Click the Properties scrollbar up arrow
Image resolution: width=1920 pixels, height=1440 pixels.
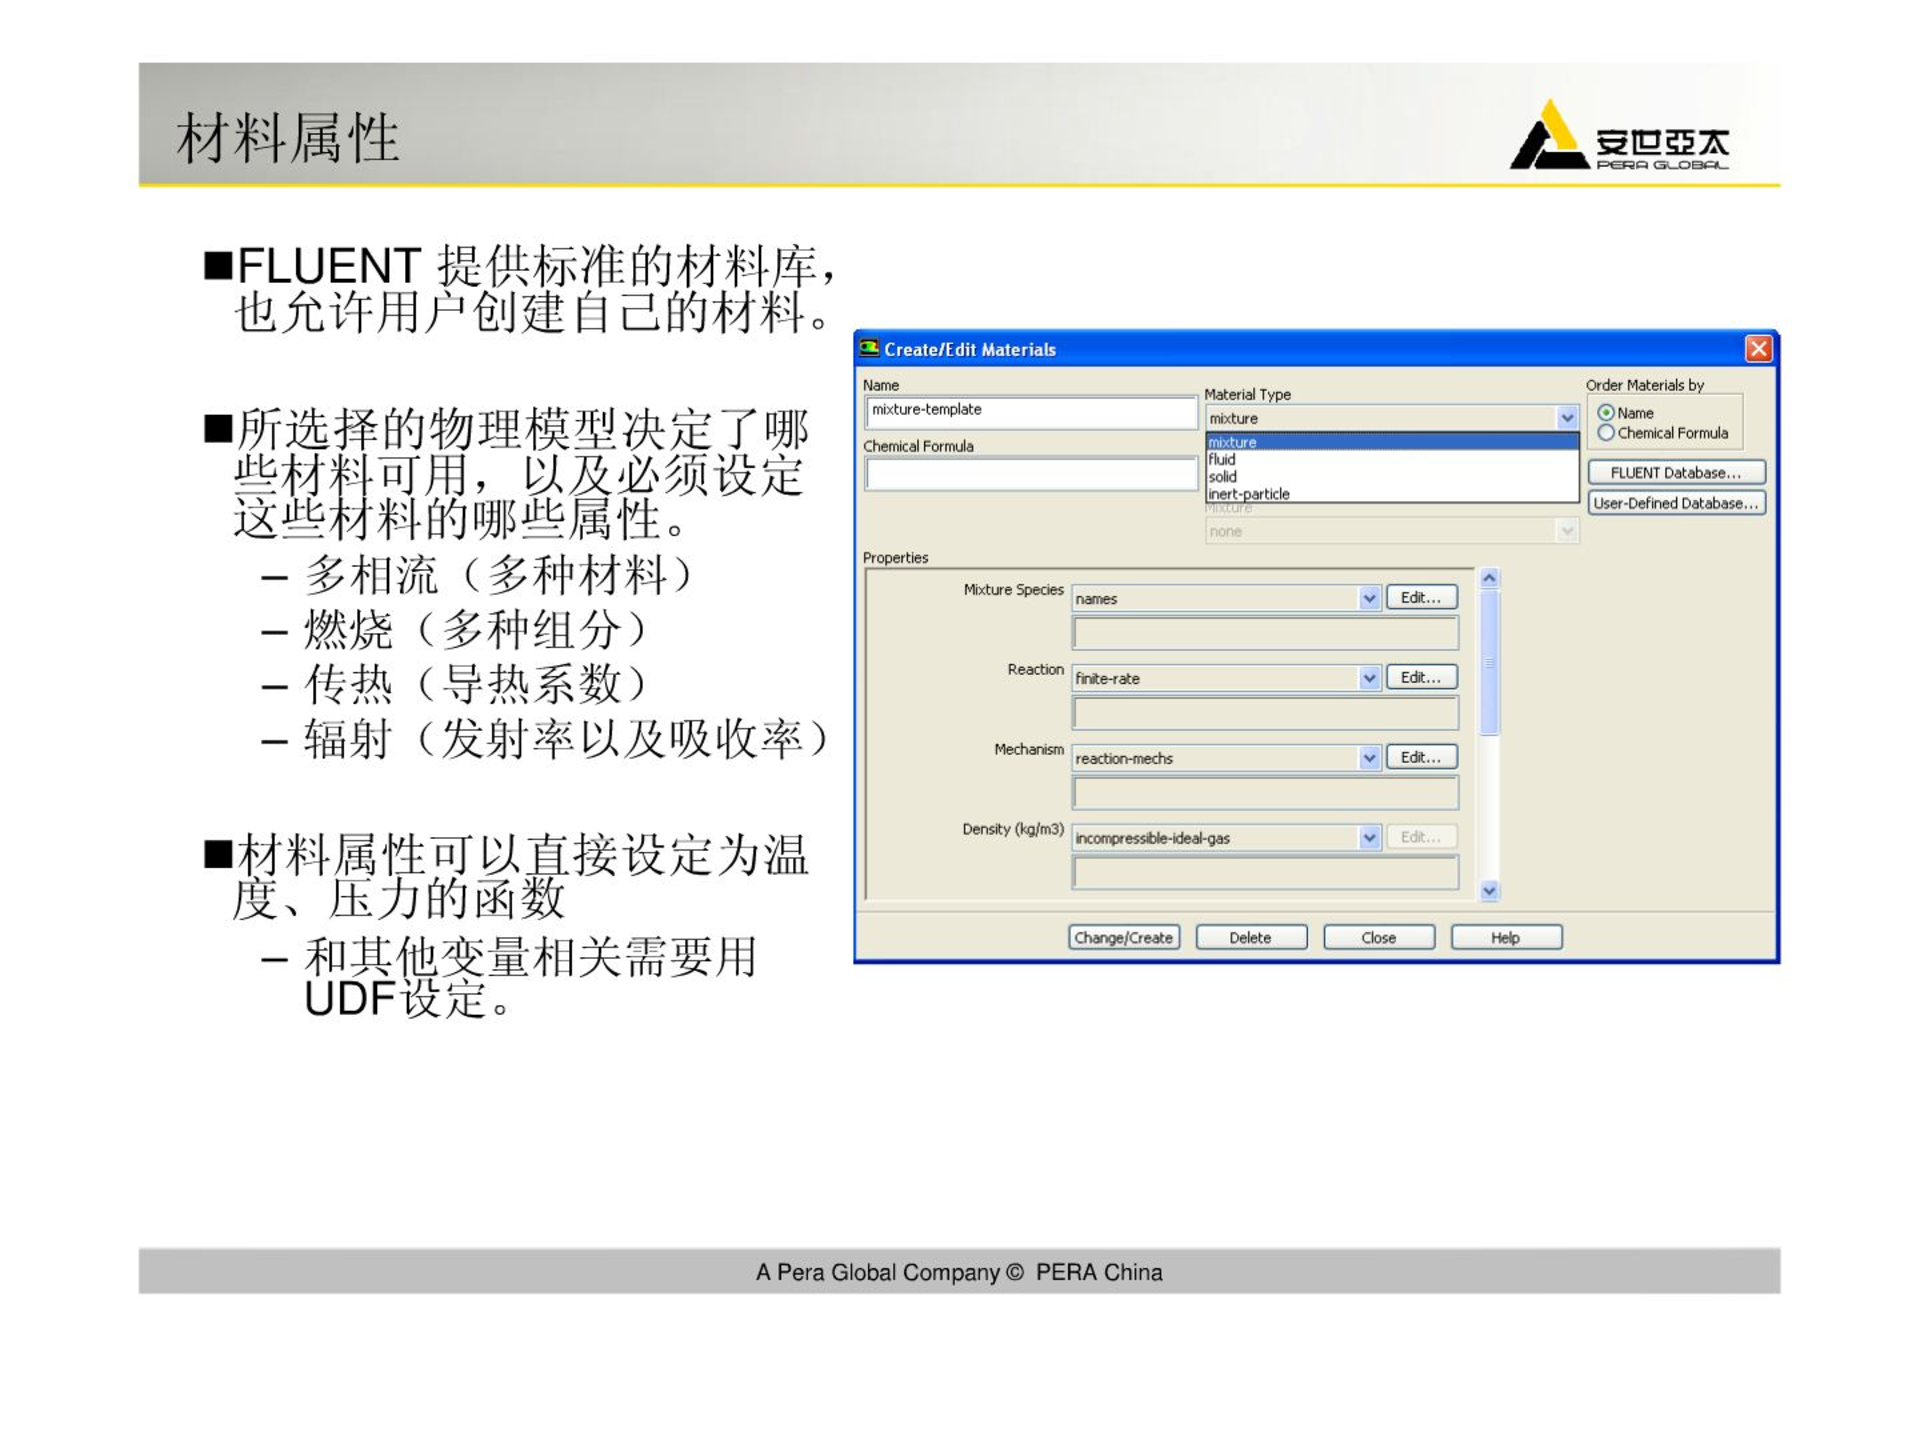[1489, 579]
